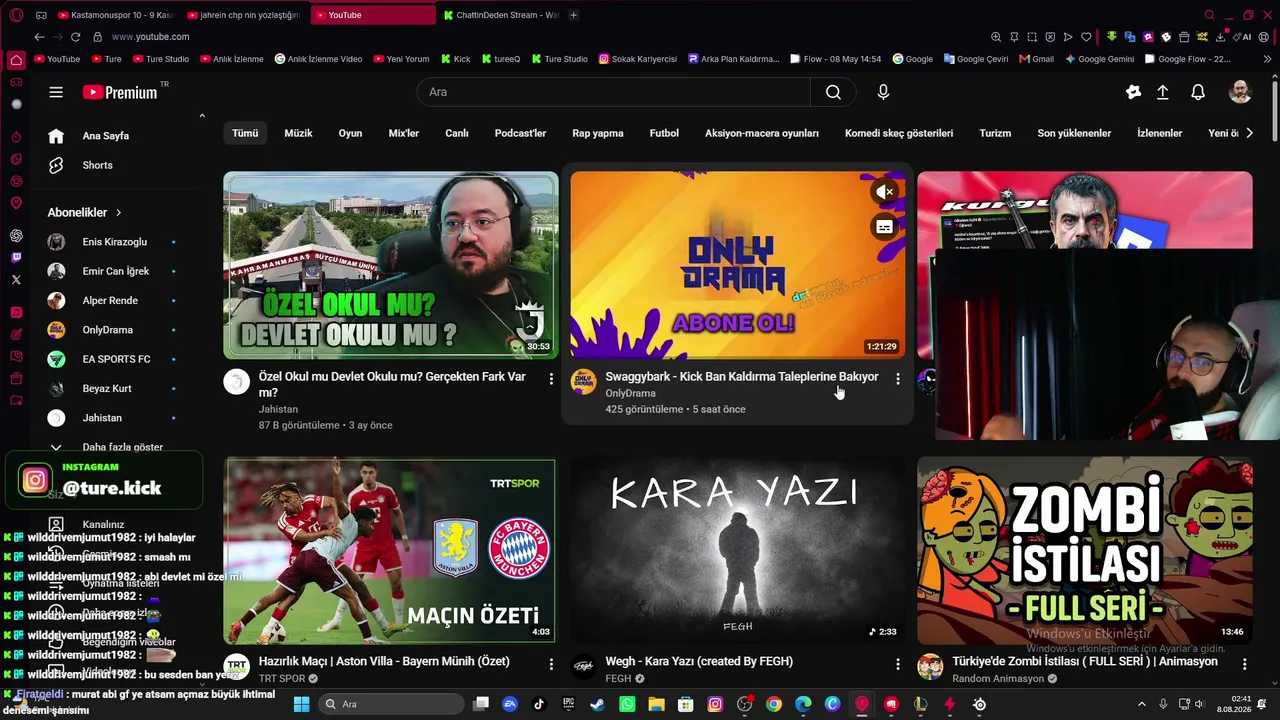Start voice search with the microphone

tap(883, 92)
